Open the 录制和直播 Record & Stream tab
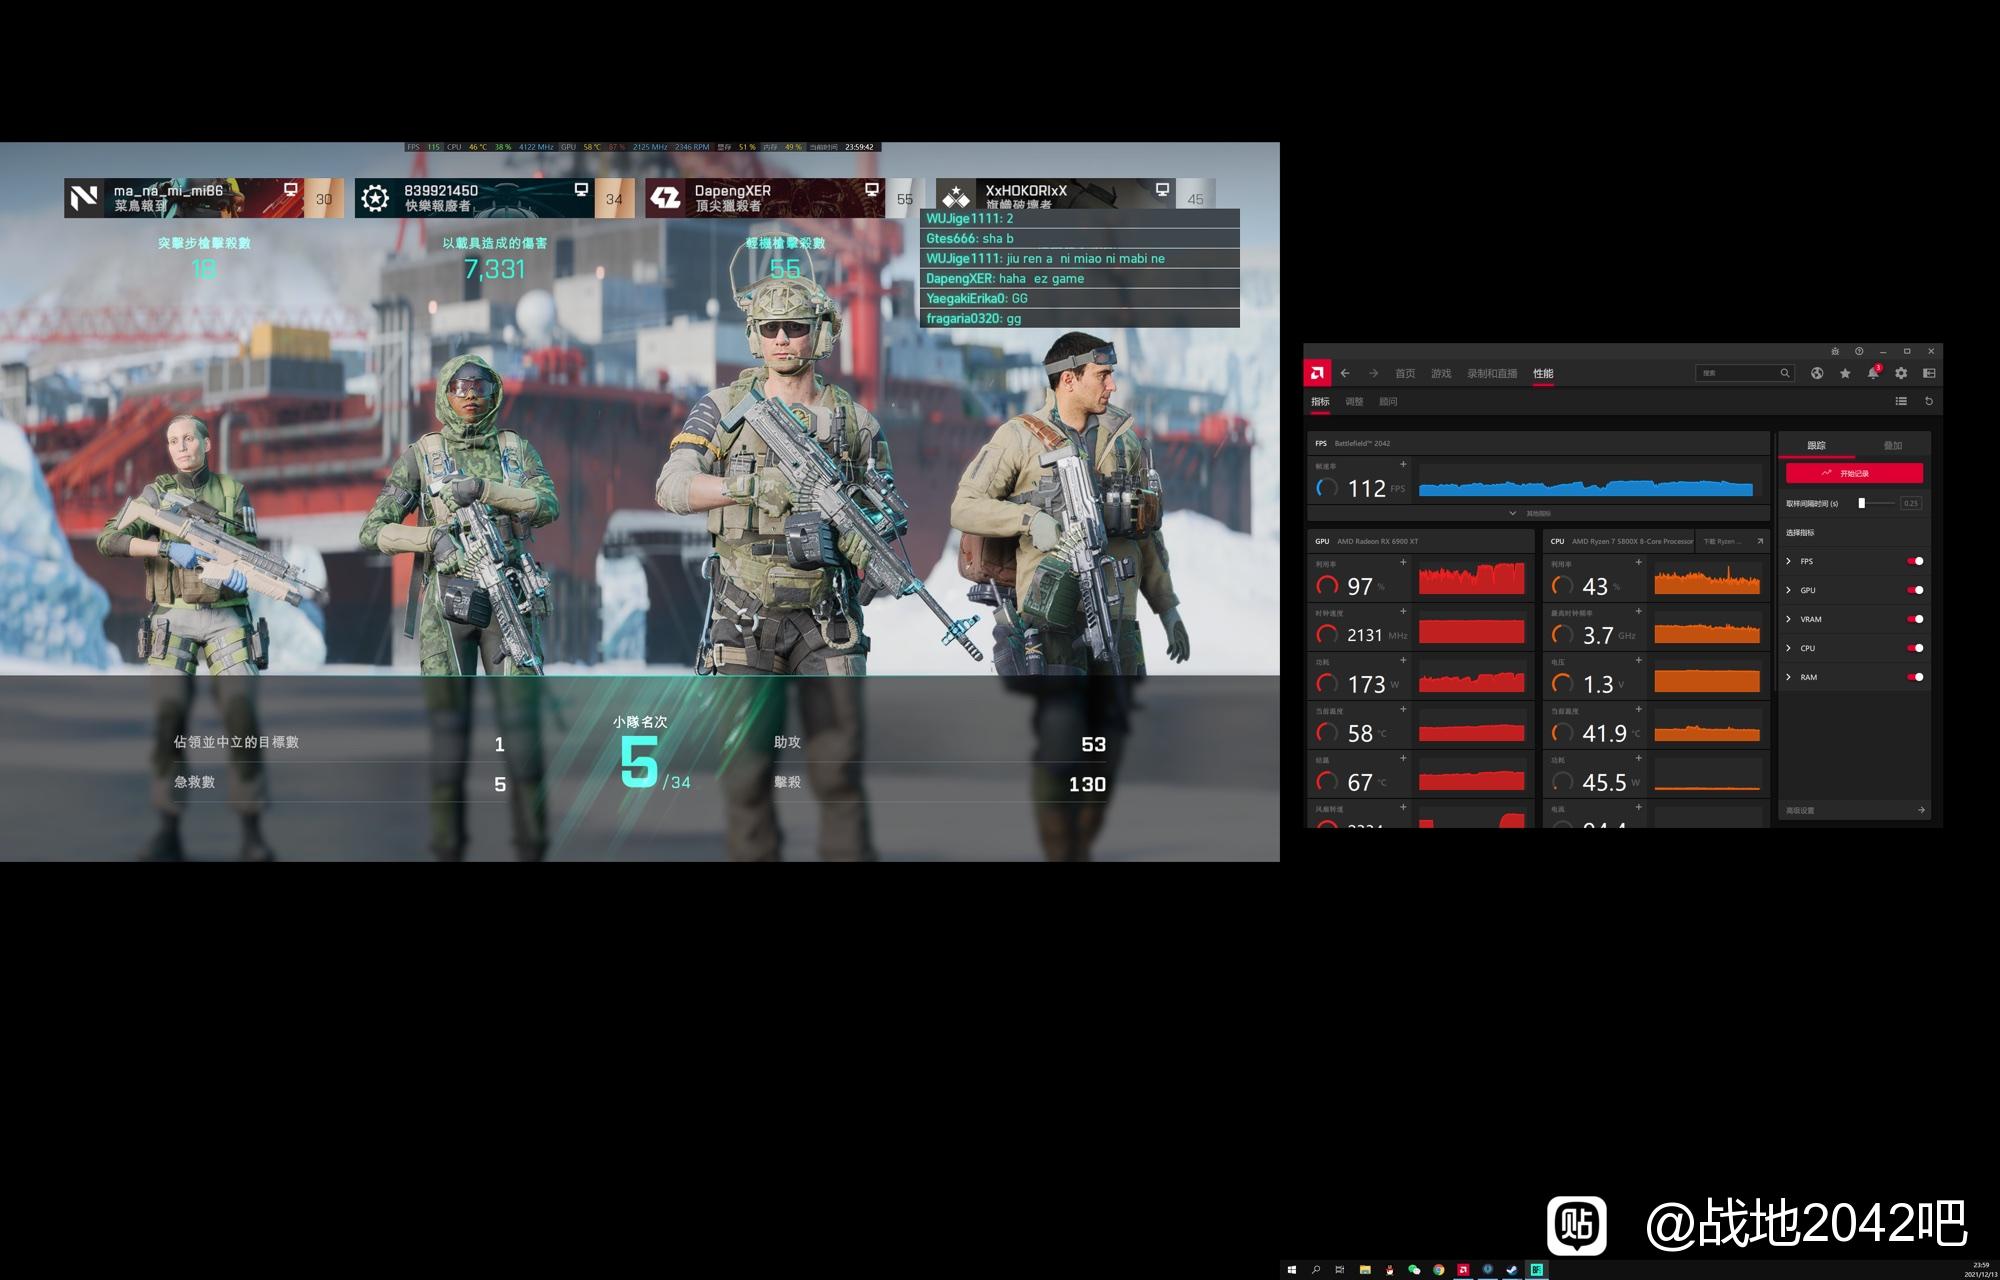This screenshot has height=1280, width=2000. click(1492, 373)
